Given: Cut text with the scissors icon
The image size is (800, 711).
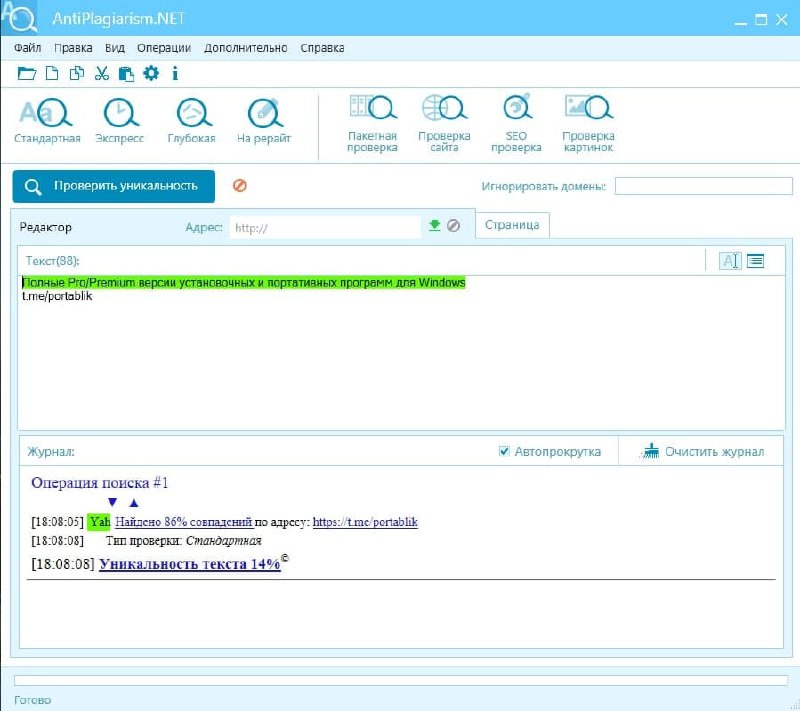Looking at the screenshot, I should [102, 73].
